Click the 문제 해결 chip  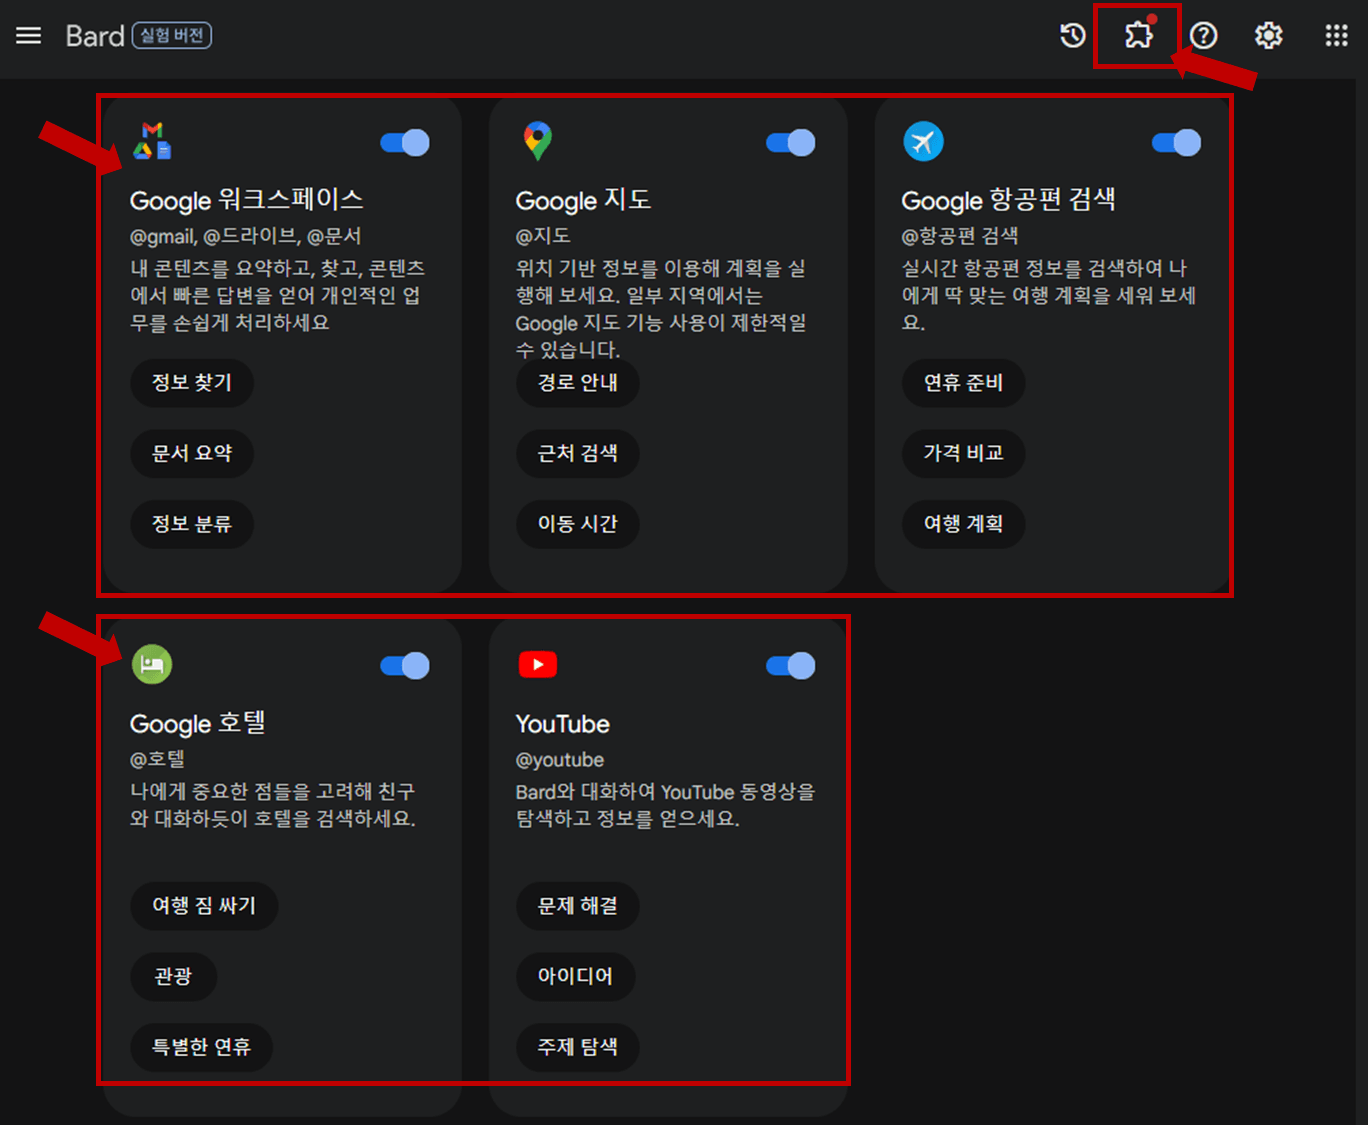pos(577,906)
